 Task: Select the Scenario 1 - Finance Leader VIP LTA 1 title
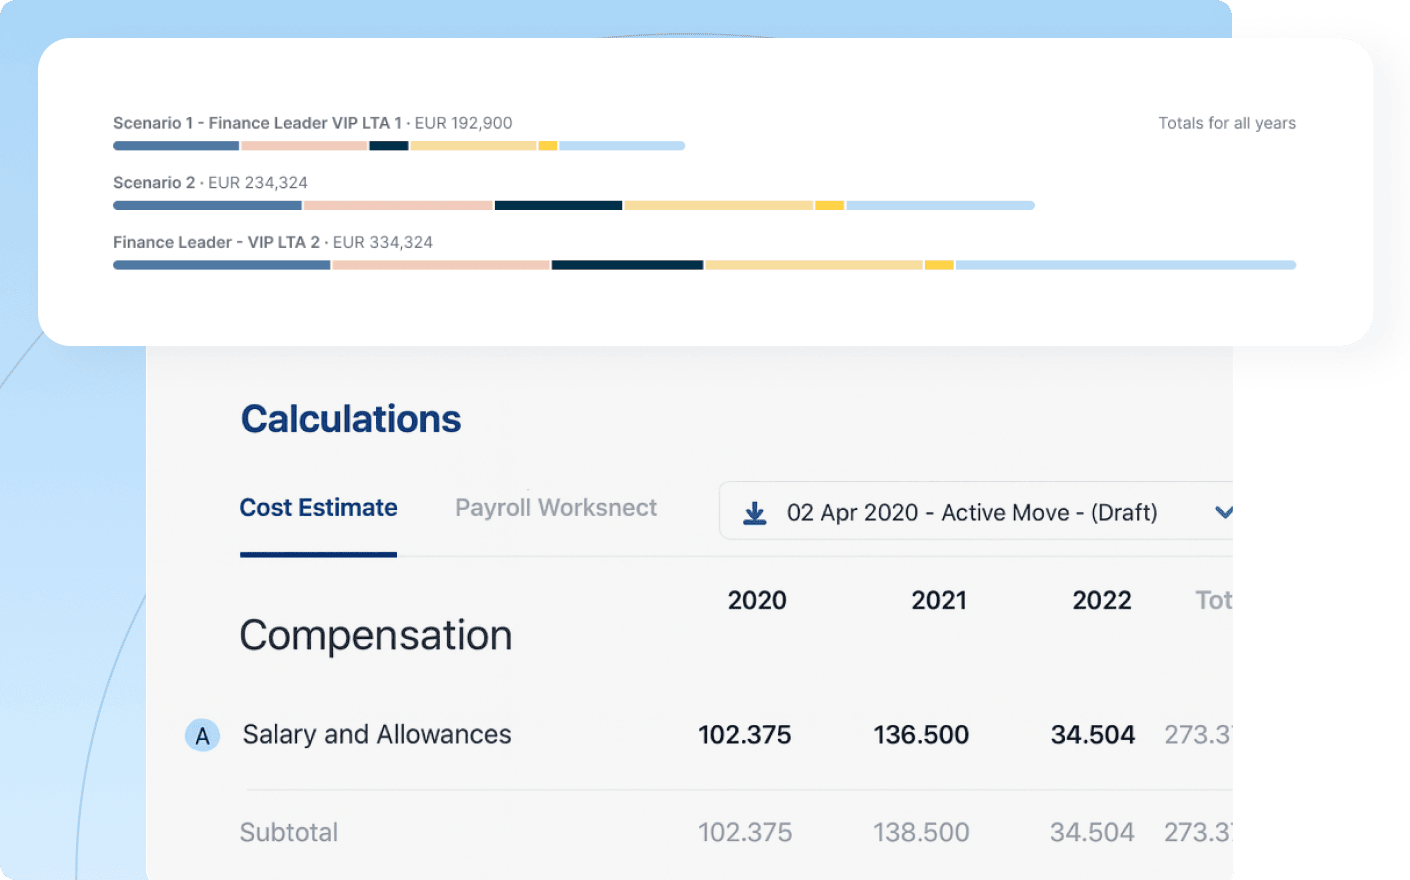[x=257, y=123]
